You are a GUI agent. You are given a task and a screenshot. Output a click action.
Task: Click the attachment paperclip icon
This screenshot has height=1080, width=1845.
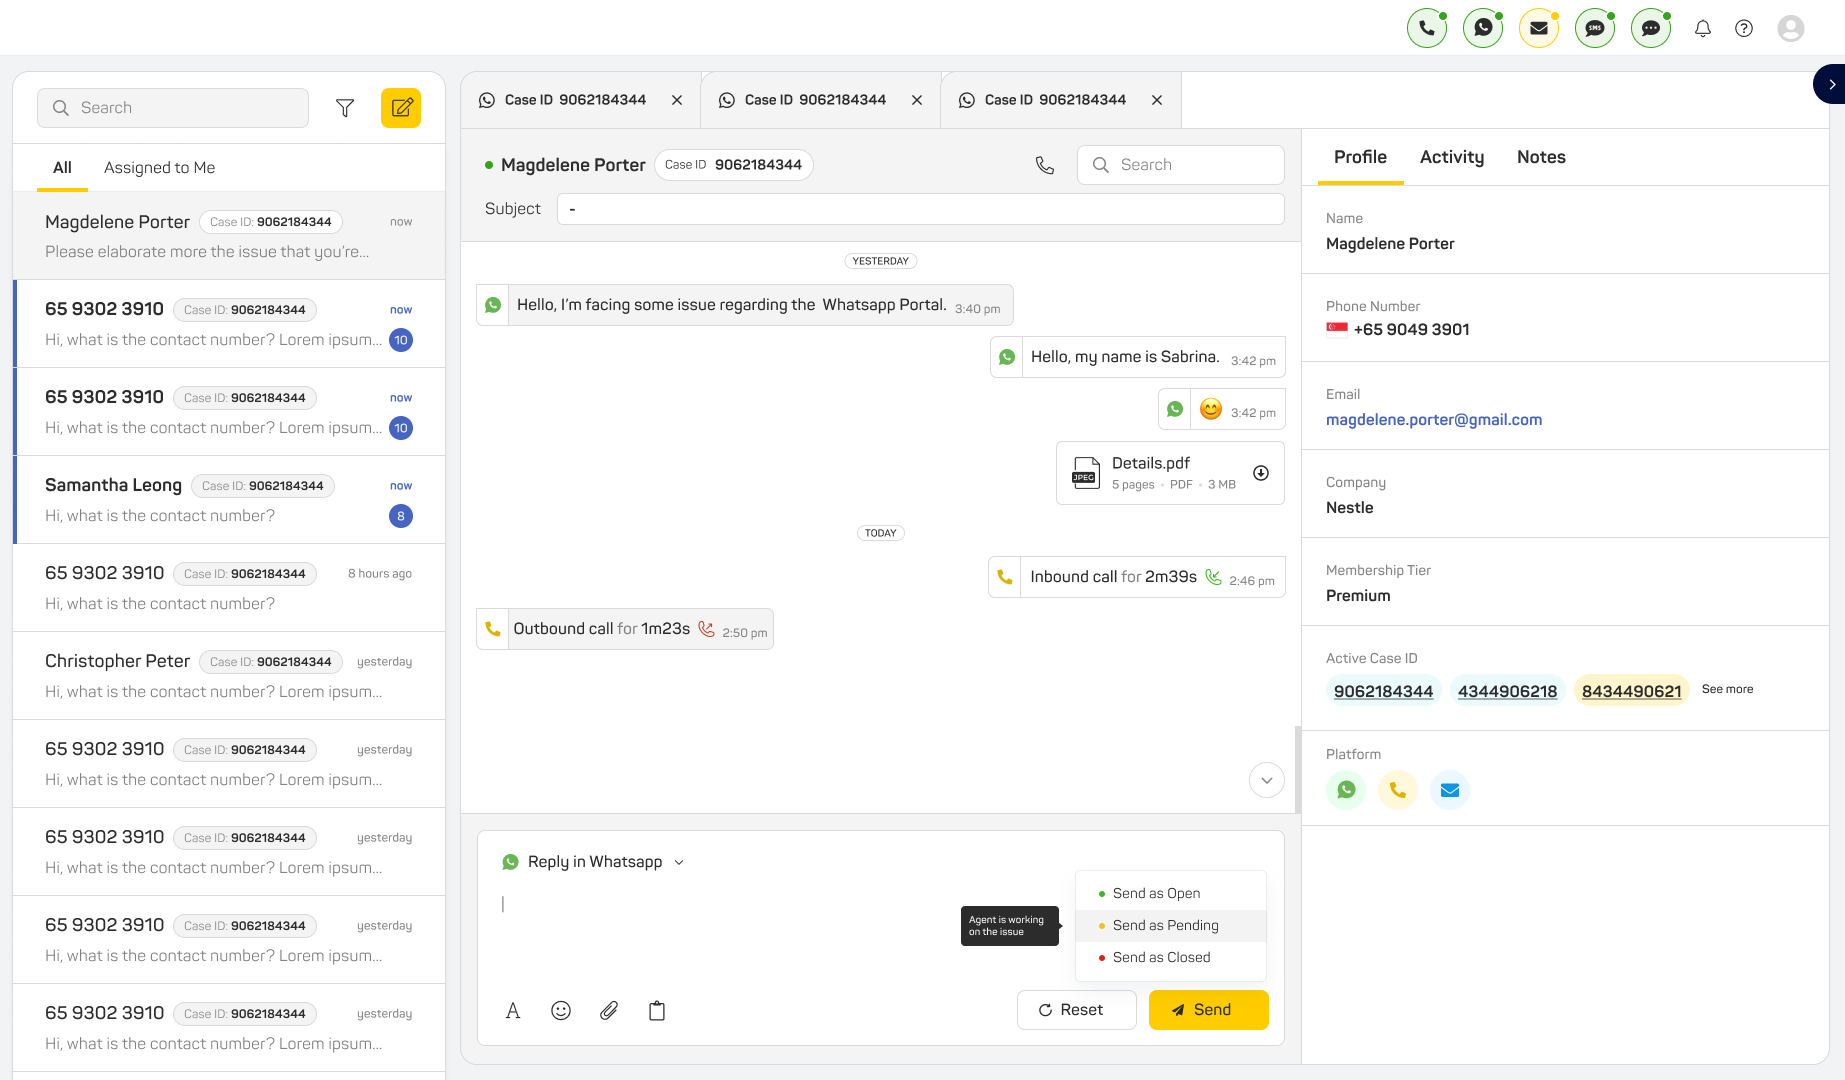[x=609, y=1011]
